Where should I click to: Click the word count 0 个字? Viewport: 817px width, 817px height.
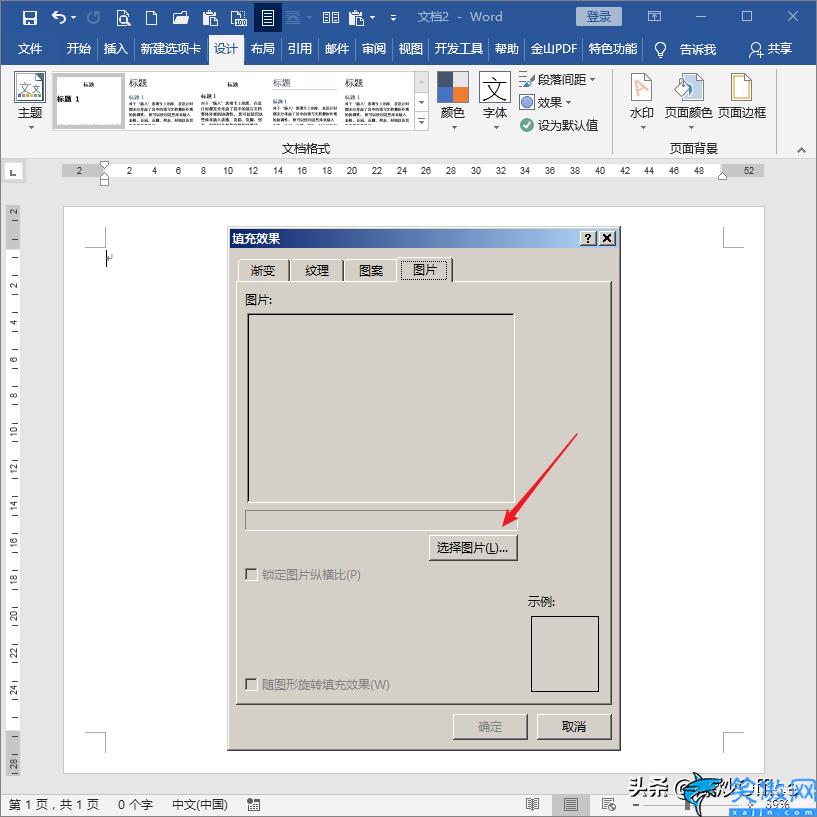tap(135, 804)
